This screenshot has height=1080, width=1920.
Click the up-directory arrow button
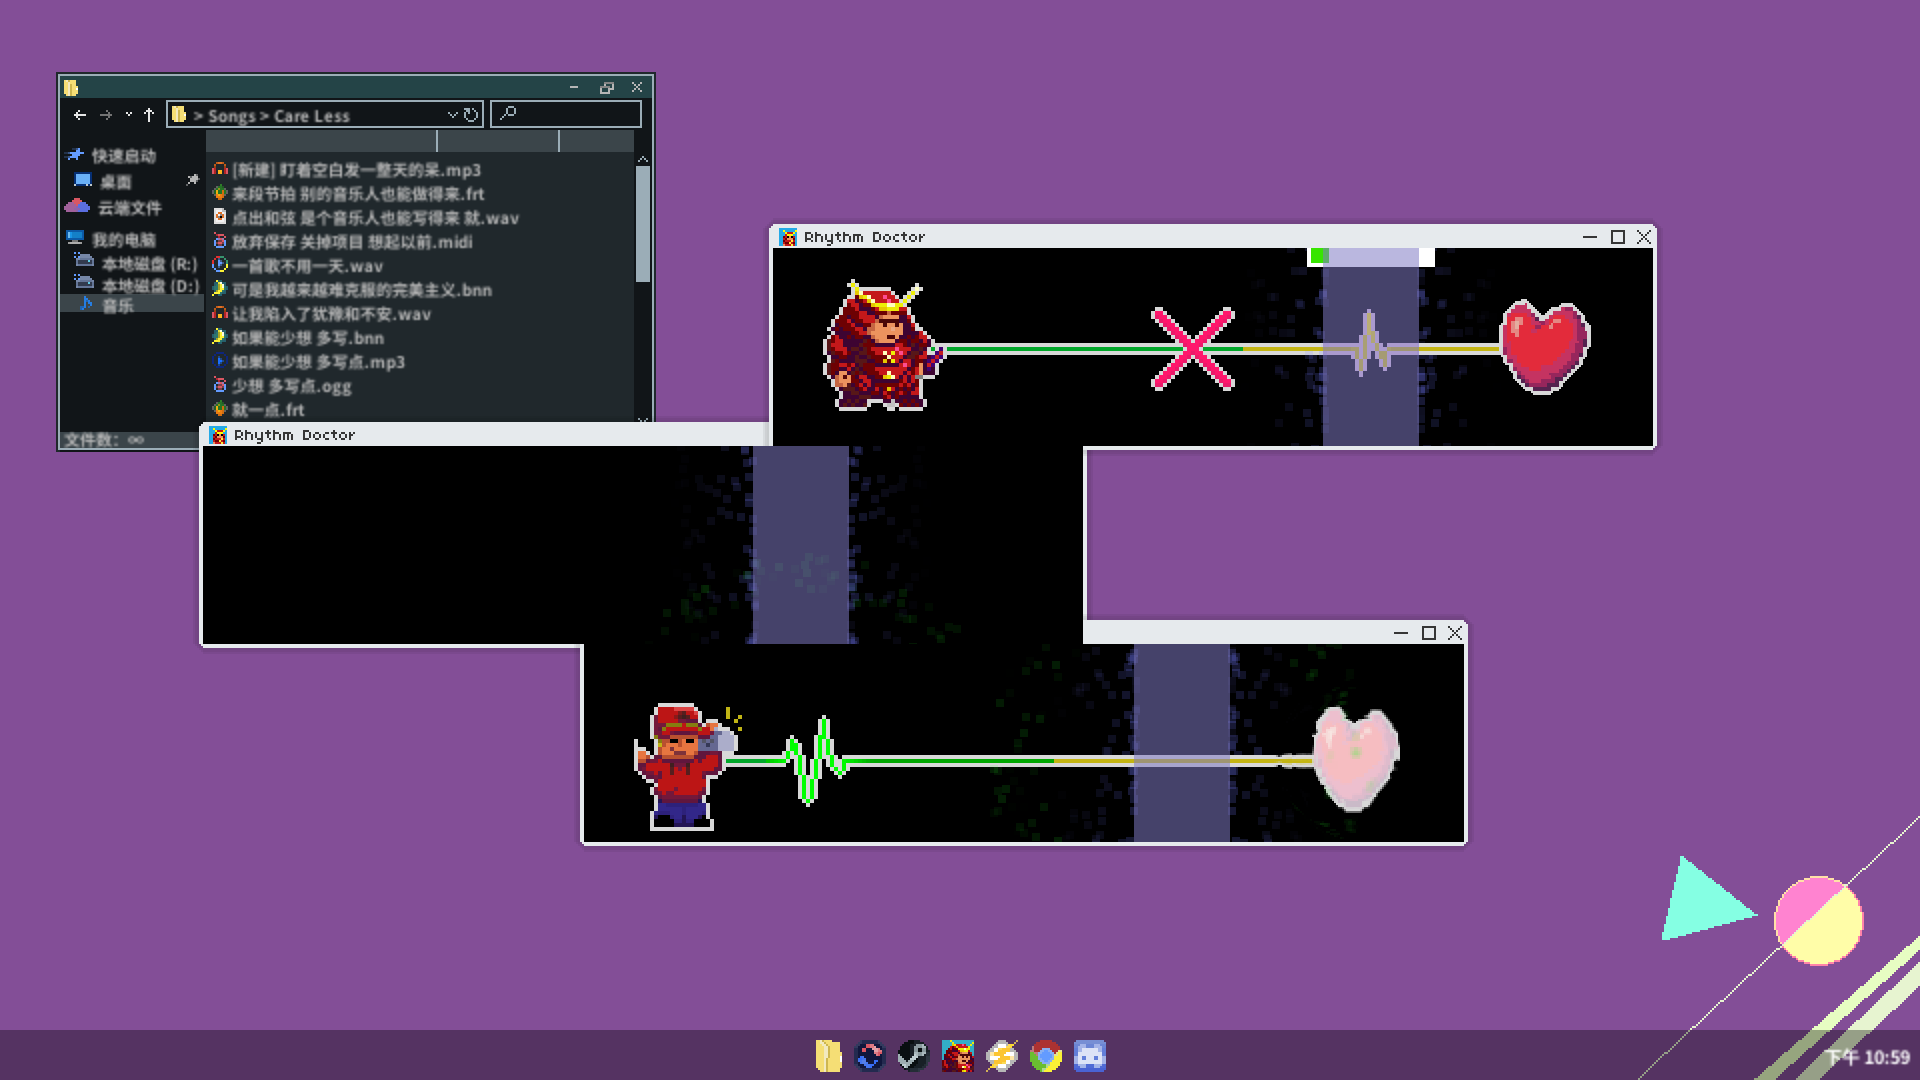[149, 115]
